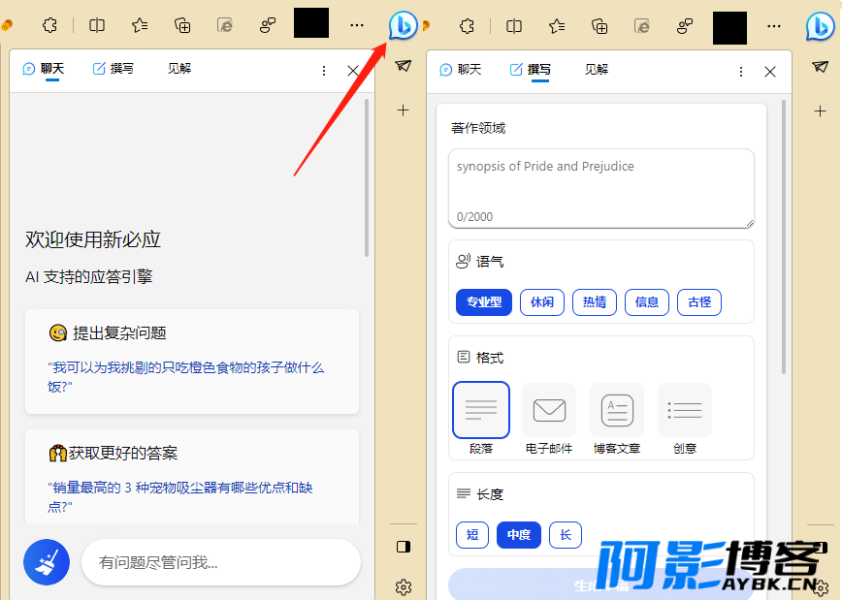Screen dimensions: 842x600
Task: Click the pet vacuum cleaner suggestion
Action: (181, 496)
